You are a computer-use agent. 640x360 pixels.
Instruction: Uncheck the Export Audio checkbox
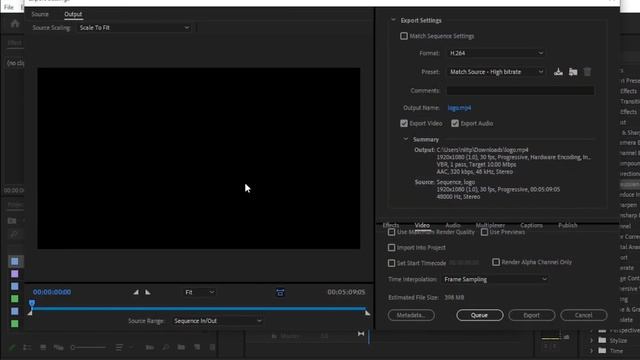pos(455,123)
